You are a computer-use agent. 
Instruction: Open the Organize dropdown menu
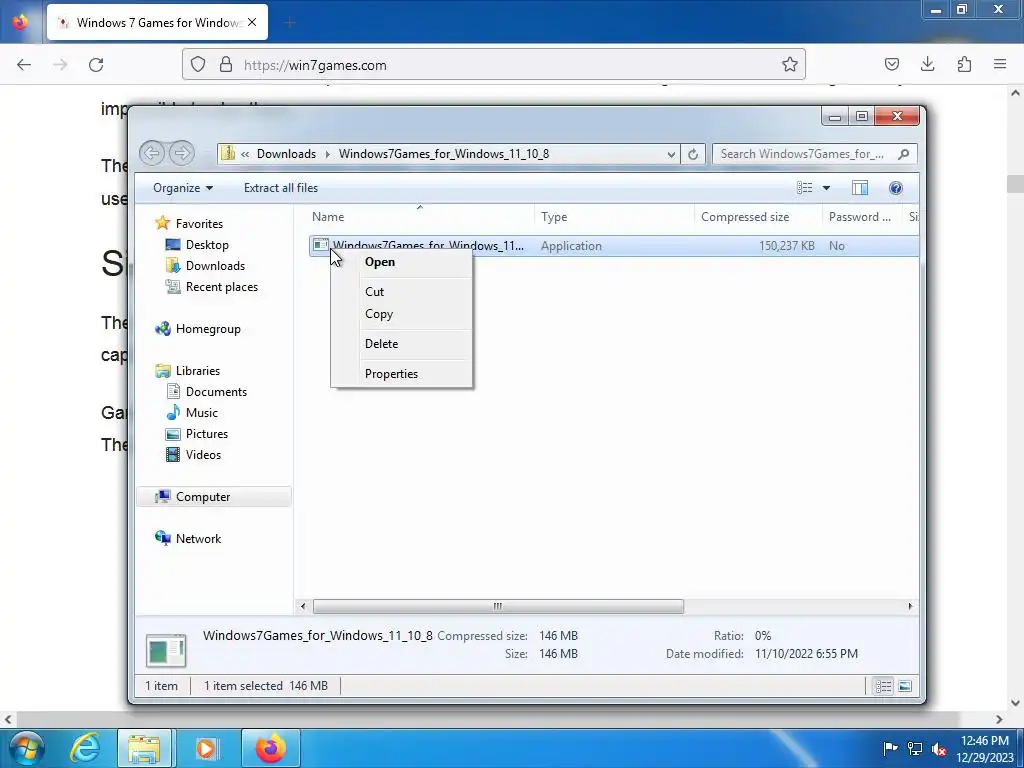pos(183,188)
